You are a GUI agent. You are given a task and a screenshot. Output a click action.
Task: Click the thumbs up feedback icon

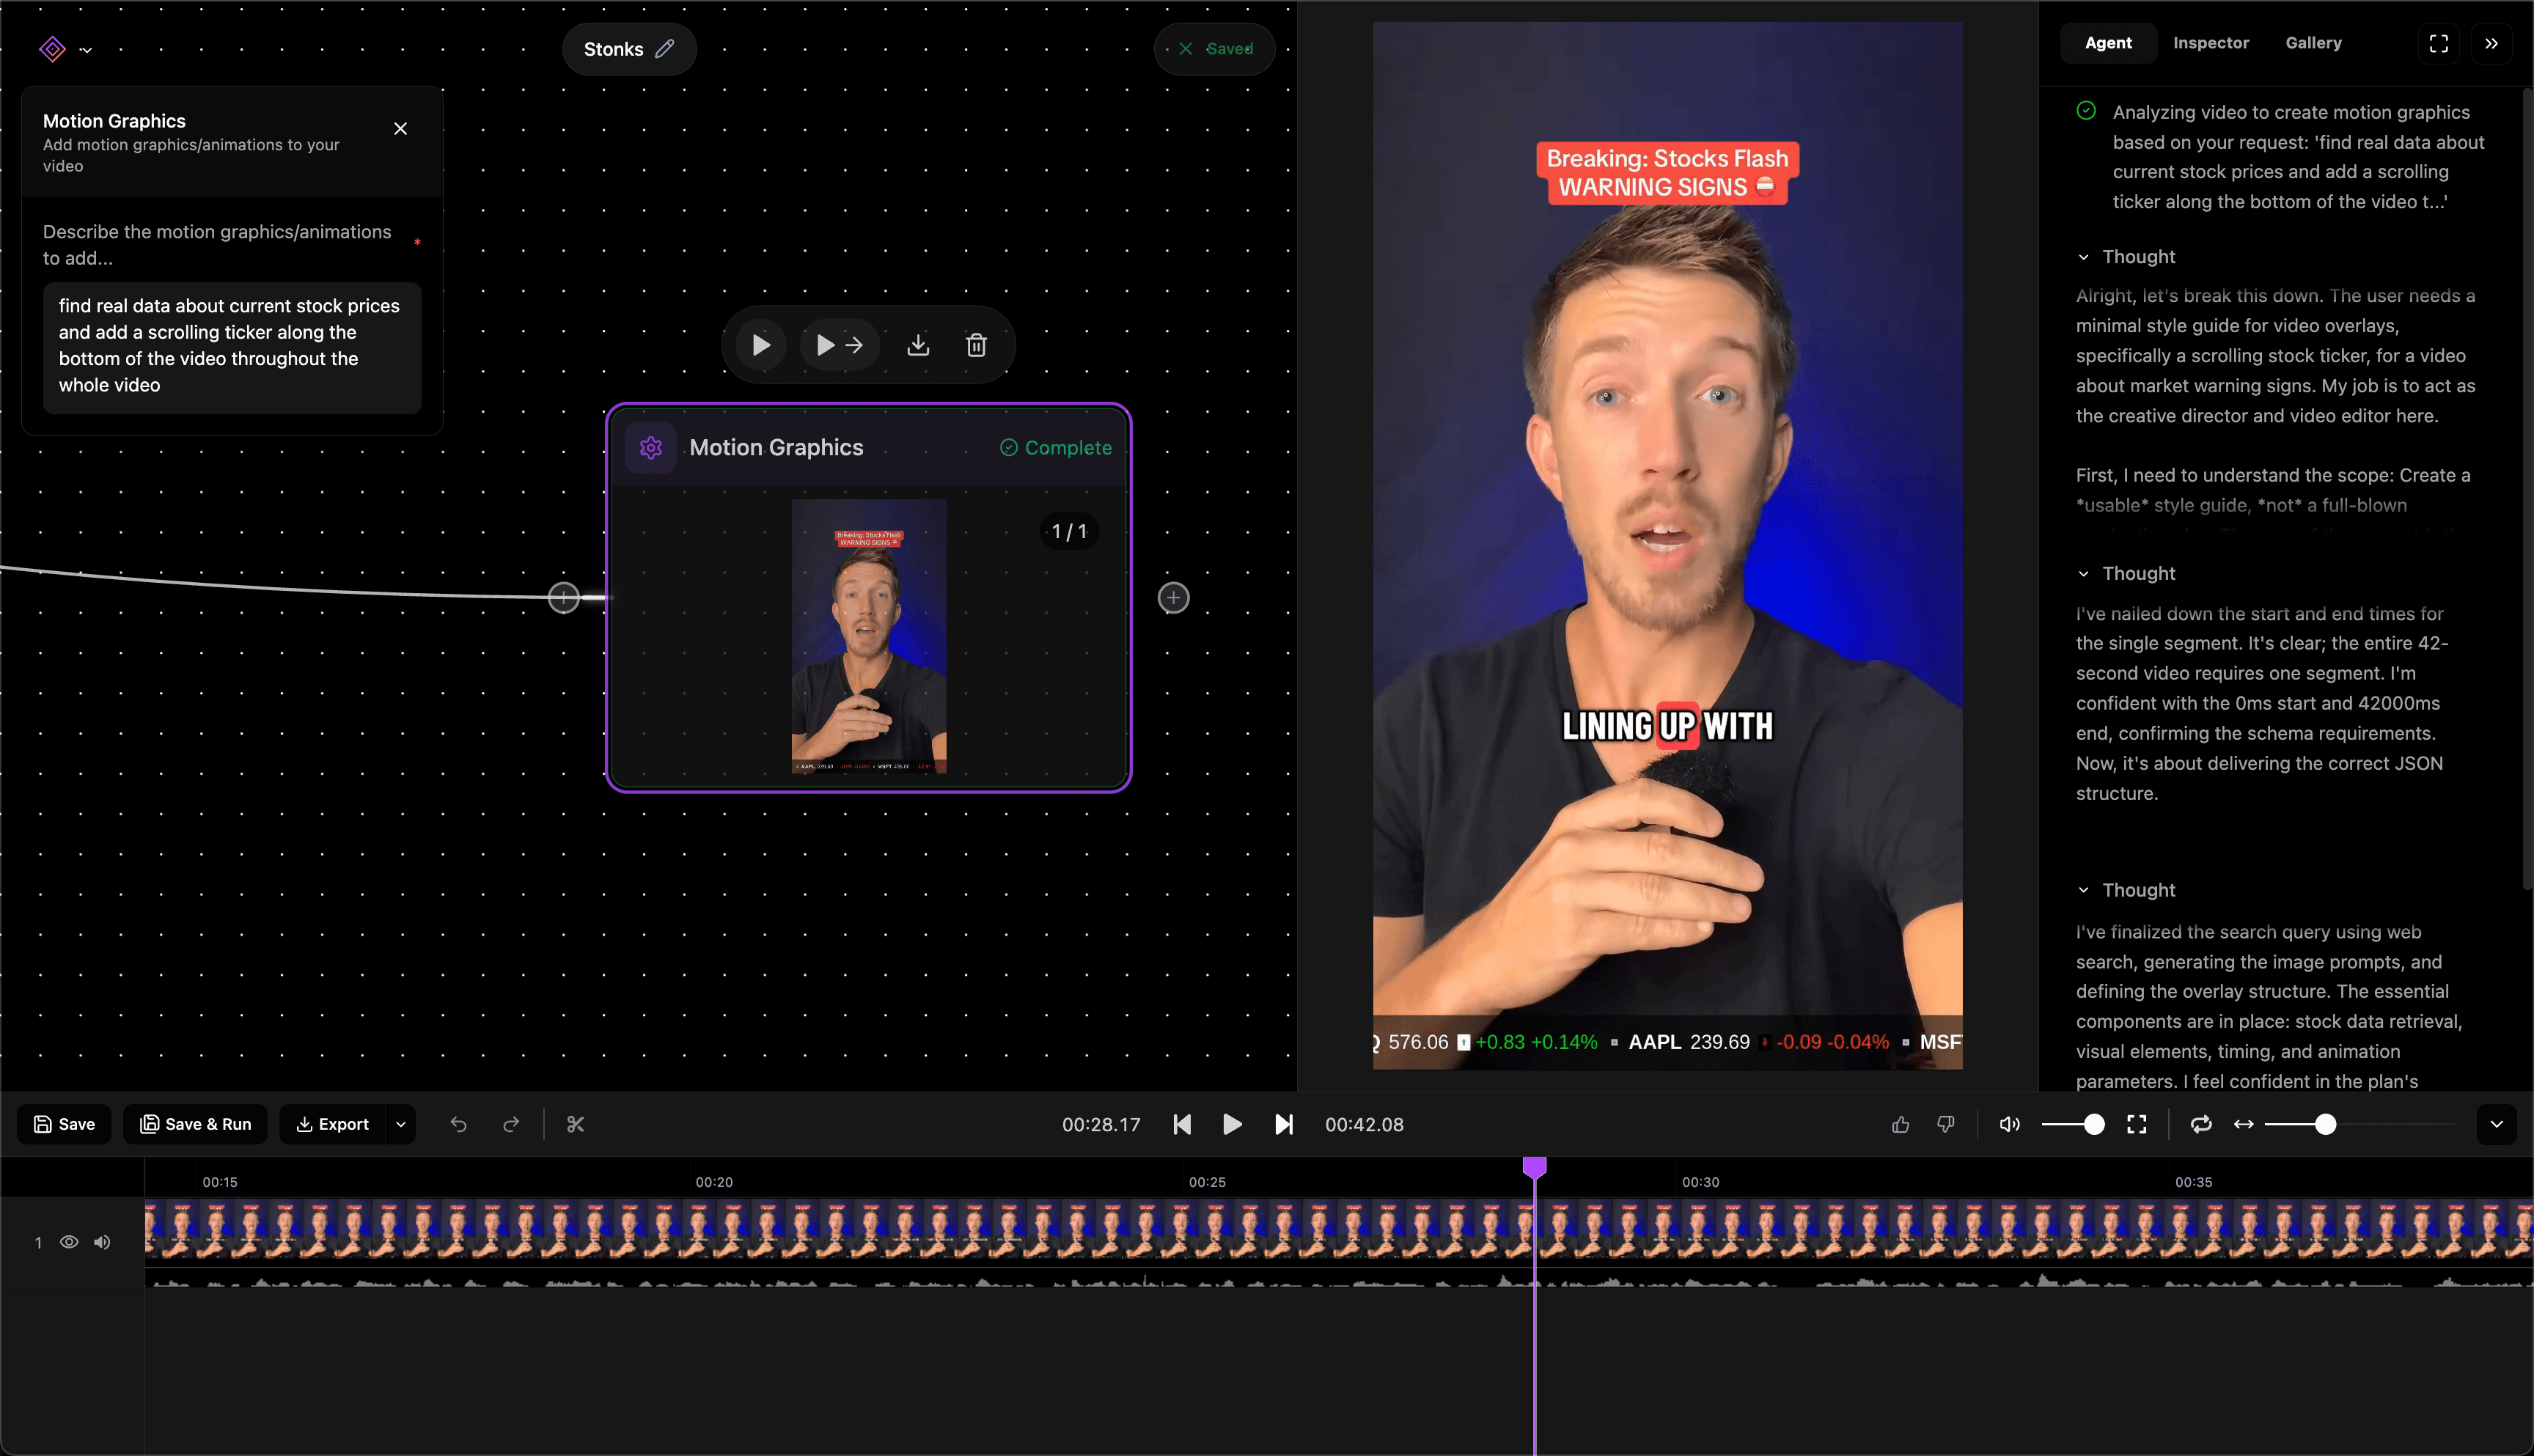coord(1900,1124)
